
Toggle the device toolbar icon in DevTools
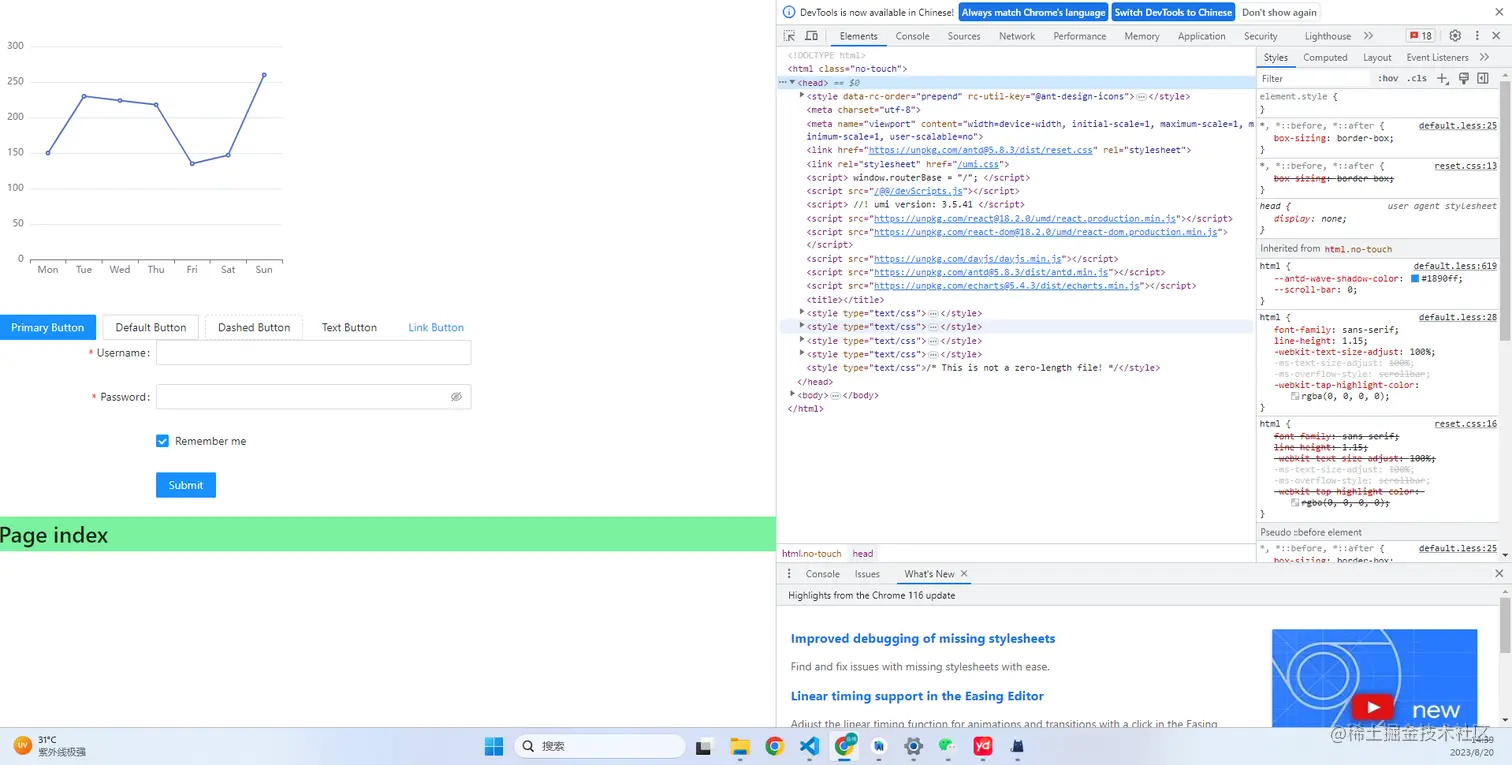[x=811, y=36]
